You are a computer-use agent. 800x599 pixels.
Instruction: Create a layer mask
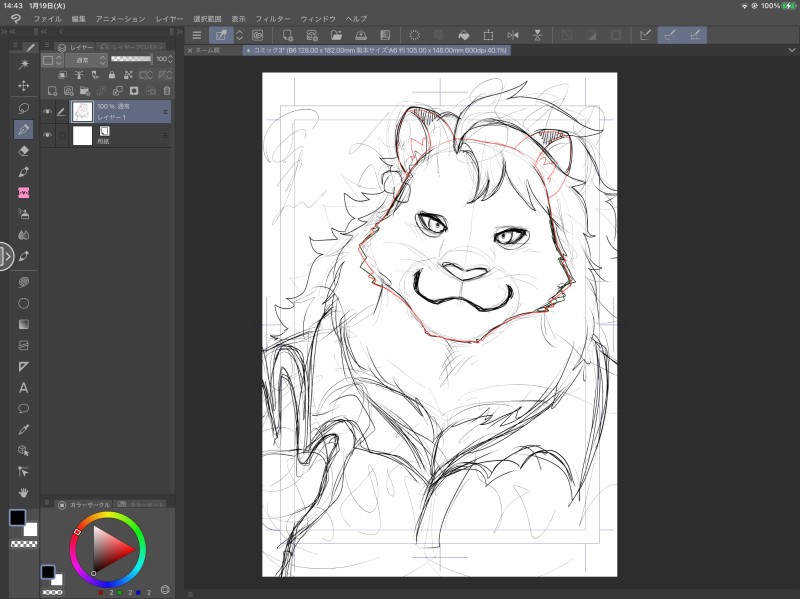[134, 91]
